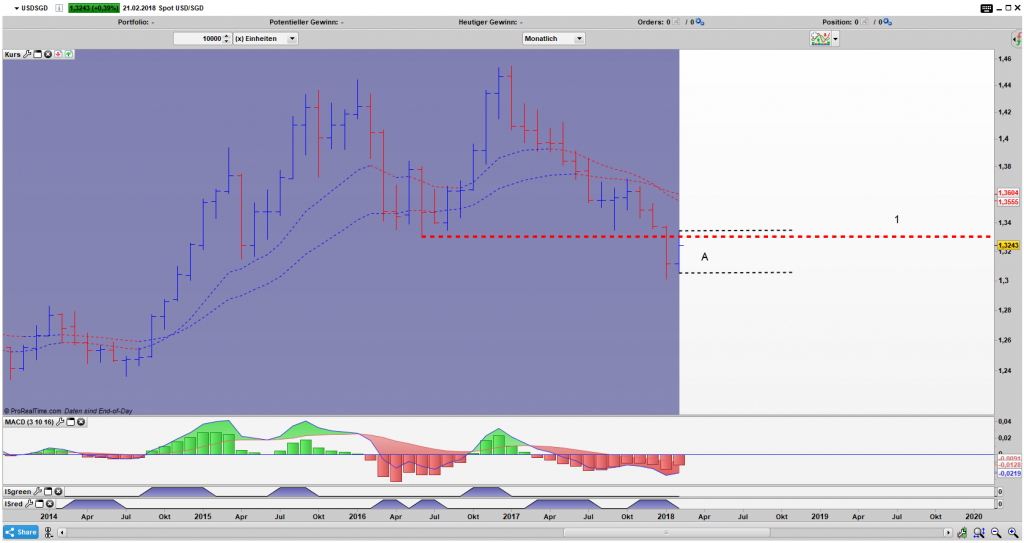Open Position settings gear icon
The height and width of the screenshot is (543, 1024).
point(888,22)
